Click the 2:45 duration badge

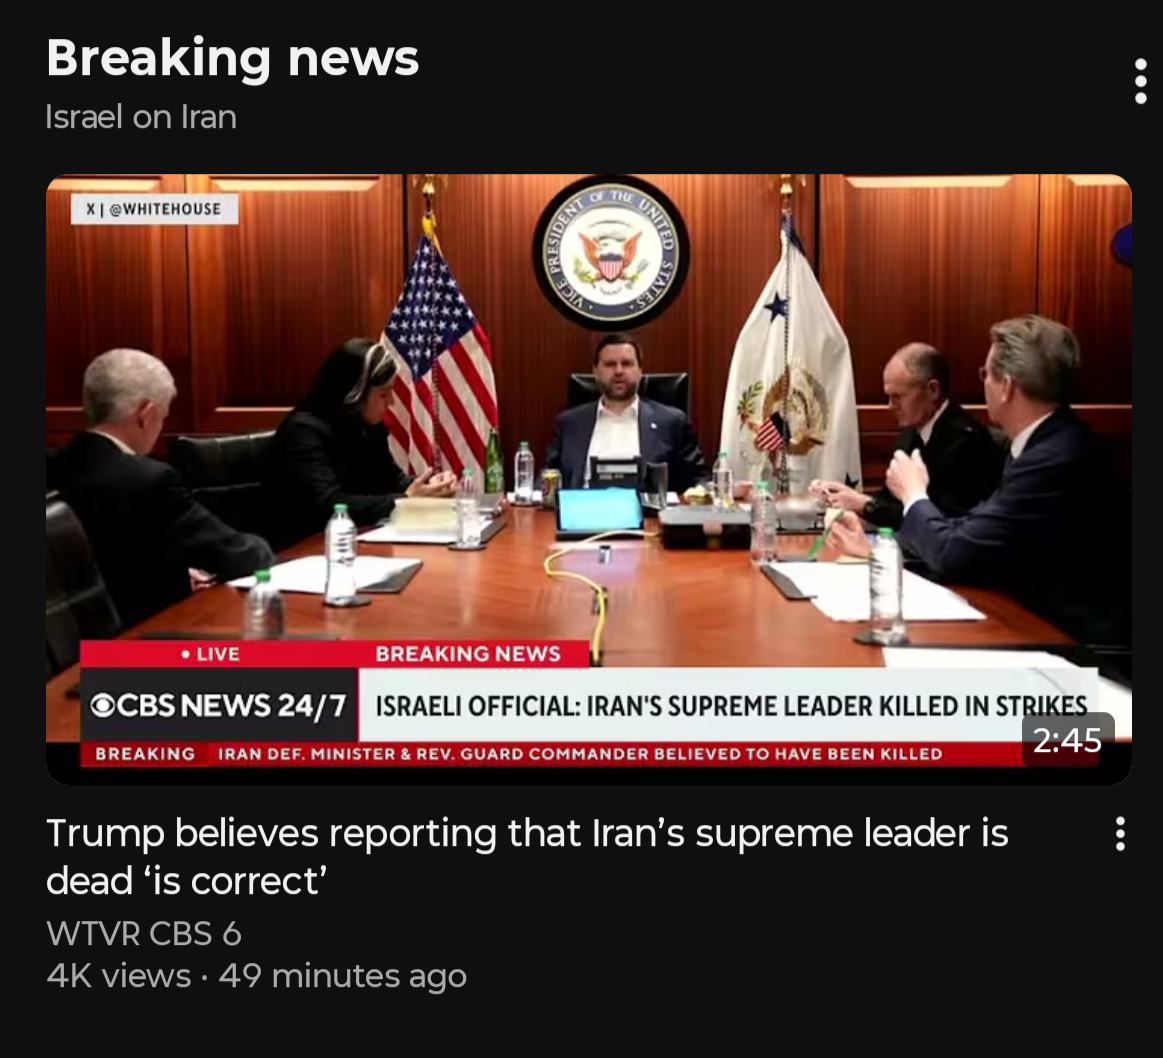pyautogui.click(x=1067, y=740)
